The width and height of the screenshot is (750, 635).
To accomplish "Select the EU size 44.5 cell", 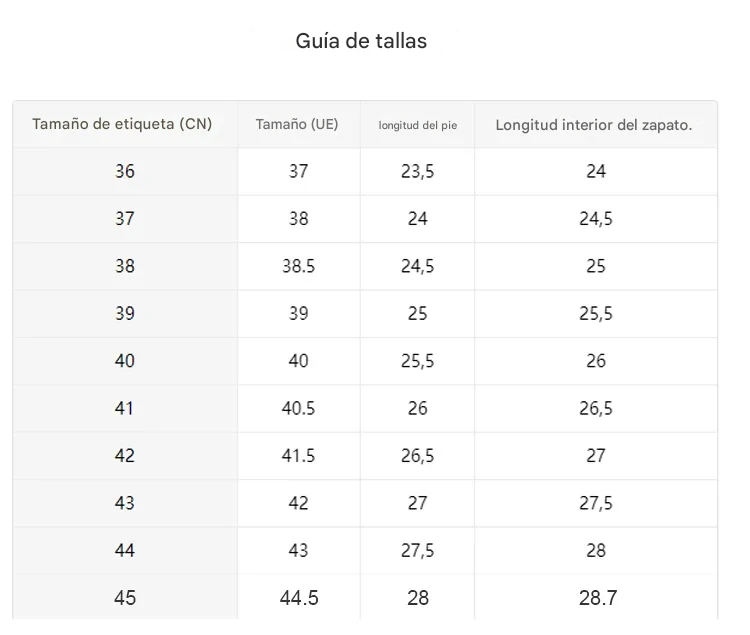I will tap(298, 598).
